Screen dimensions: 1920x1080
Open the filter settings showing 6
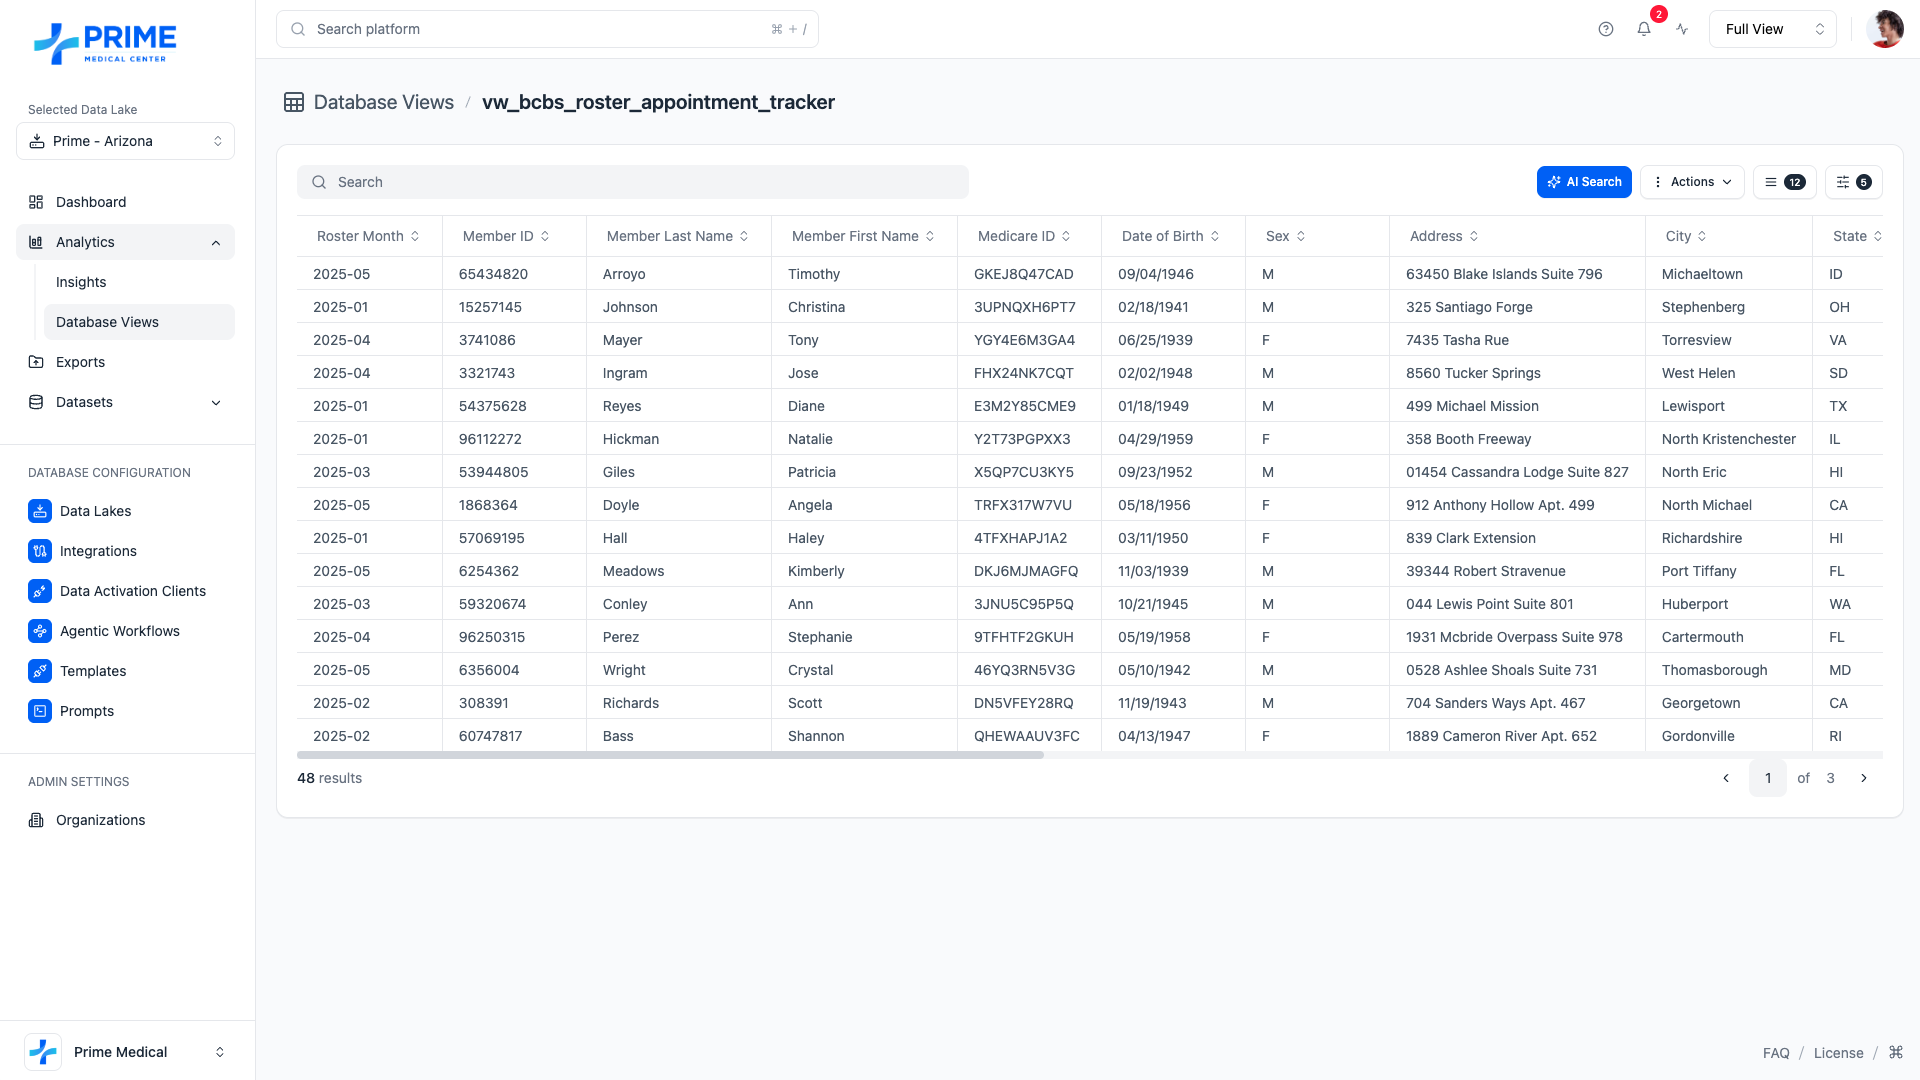click(x=1853, y=182)
